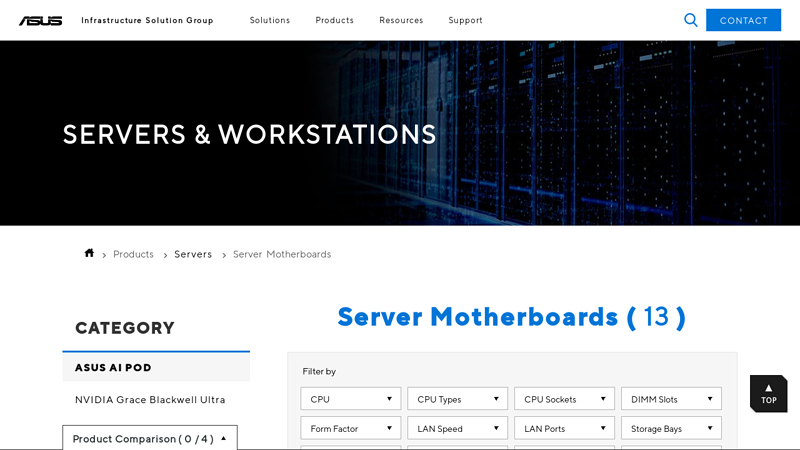This screenshot has height=450, width=800.
Task: Open the Solutions menu
Action: tap(269, 20)
